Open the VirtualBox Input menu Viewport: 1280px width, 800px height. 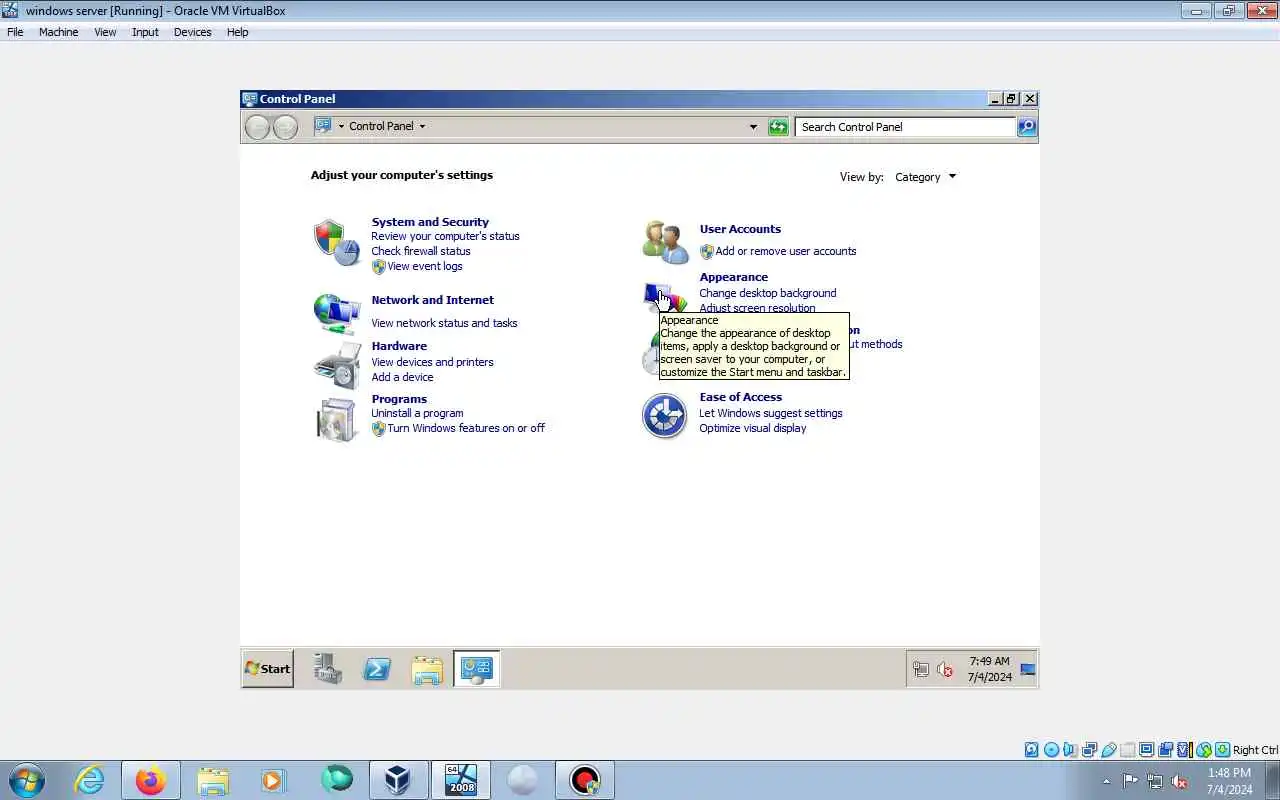click(x=145, y=32)
